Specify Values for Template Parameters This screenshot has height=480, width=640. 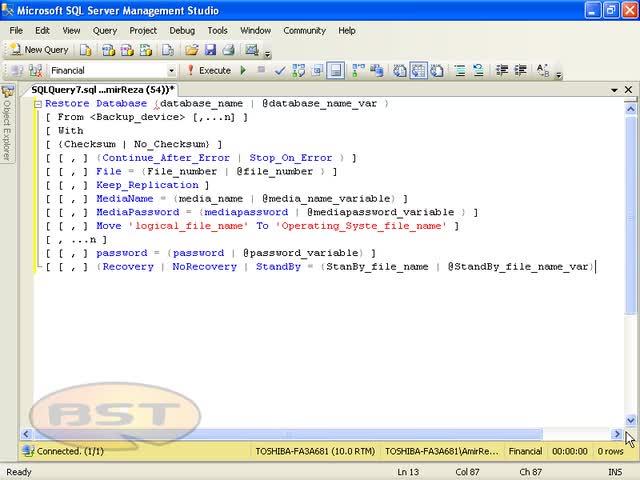point(543,71)
